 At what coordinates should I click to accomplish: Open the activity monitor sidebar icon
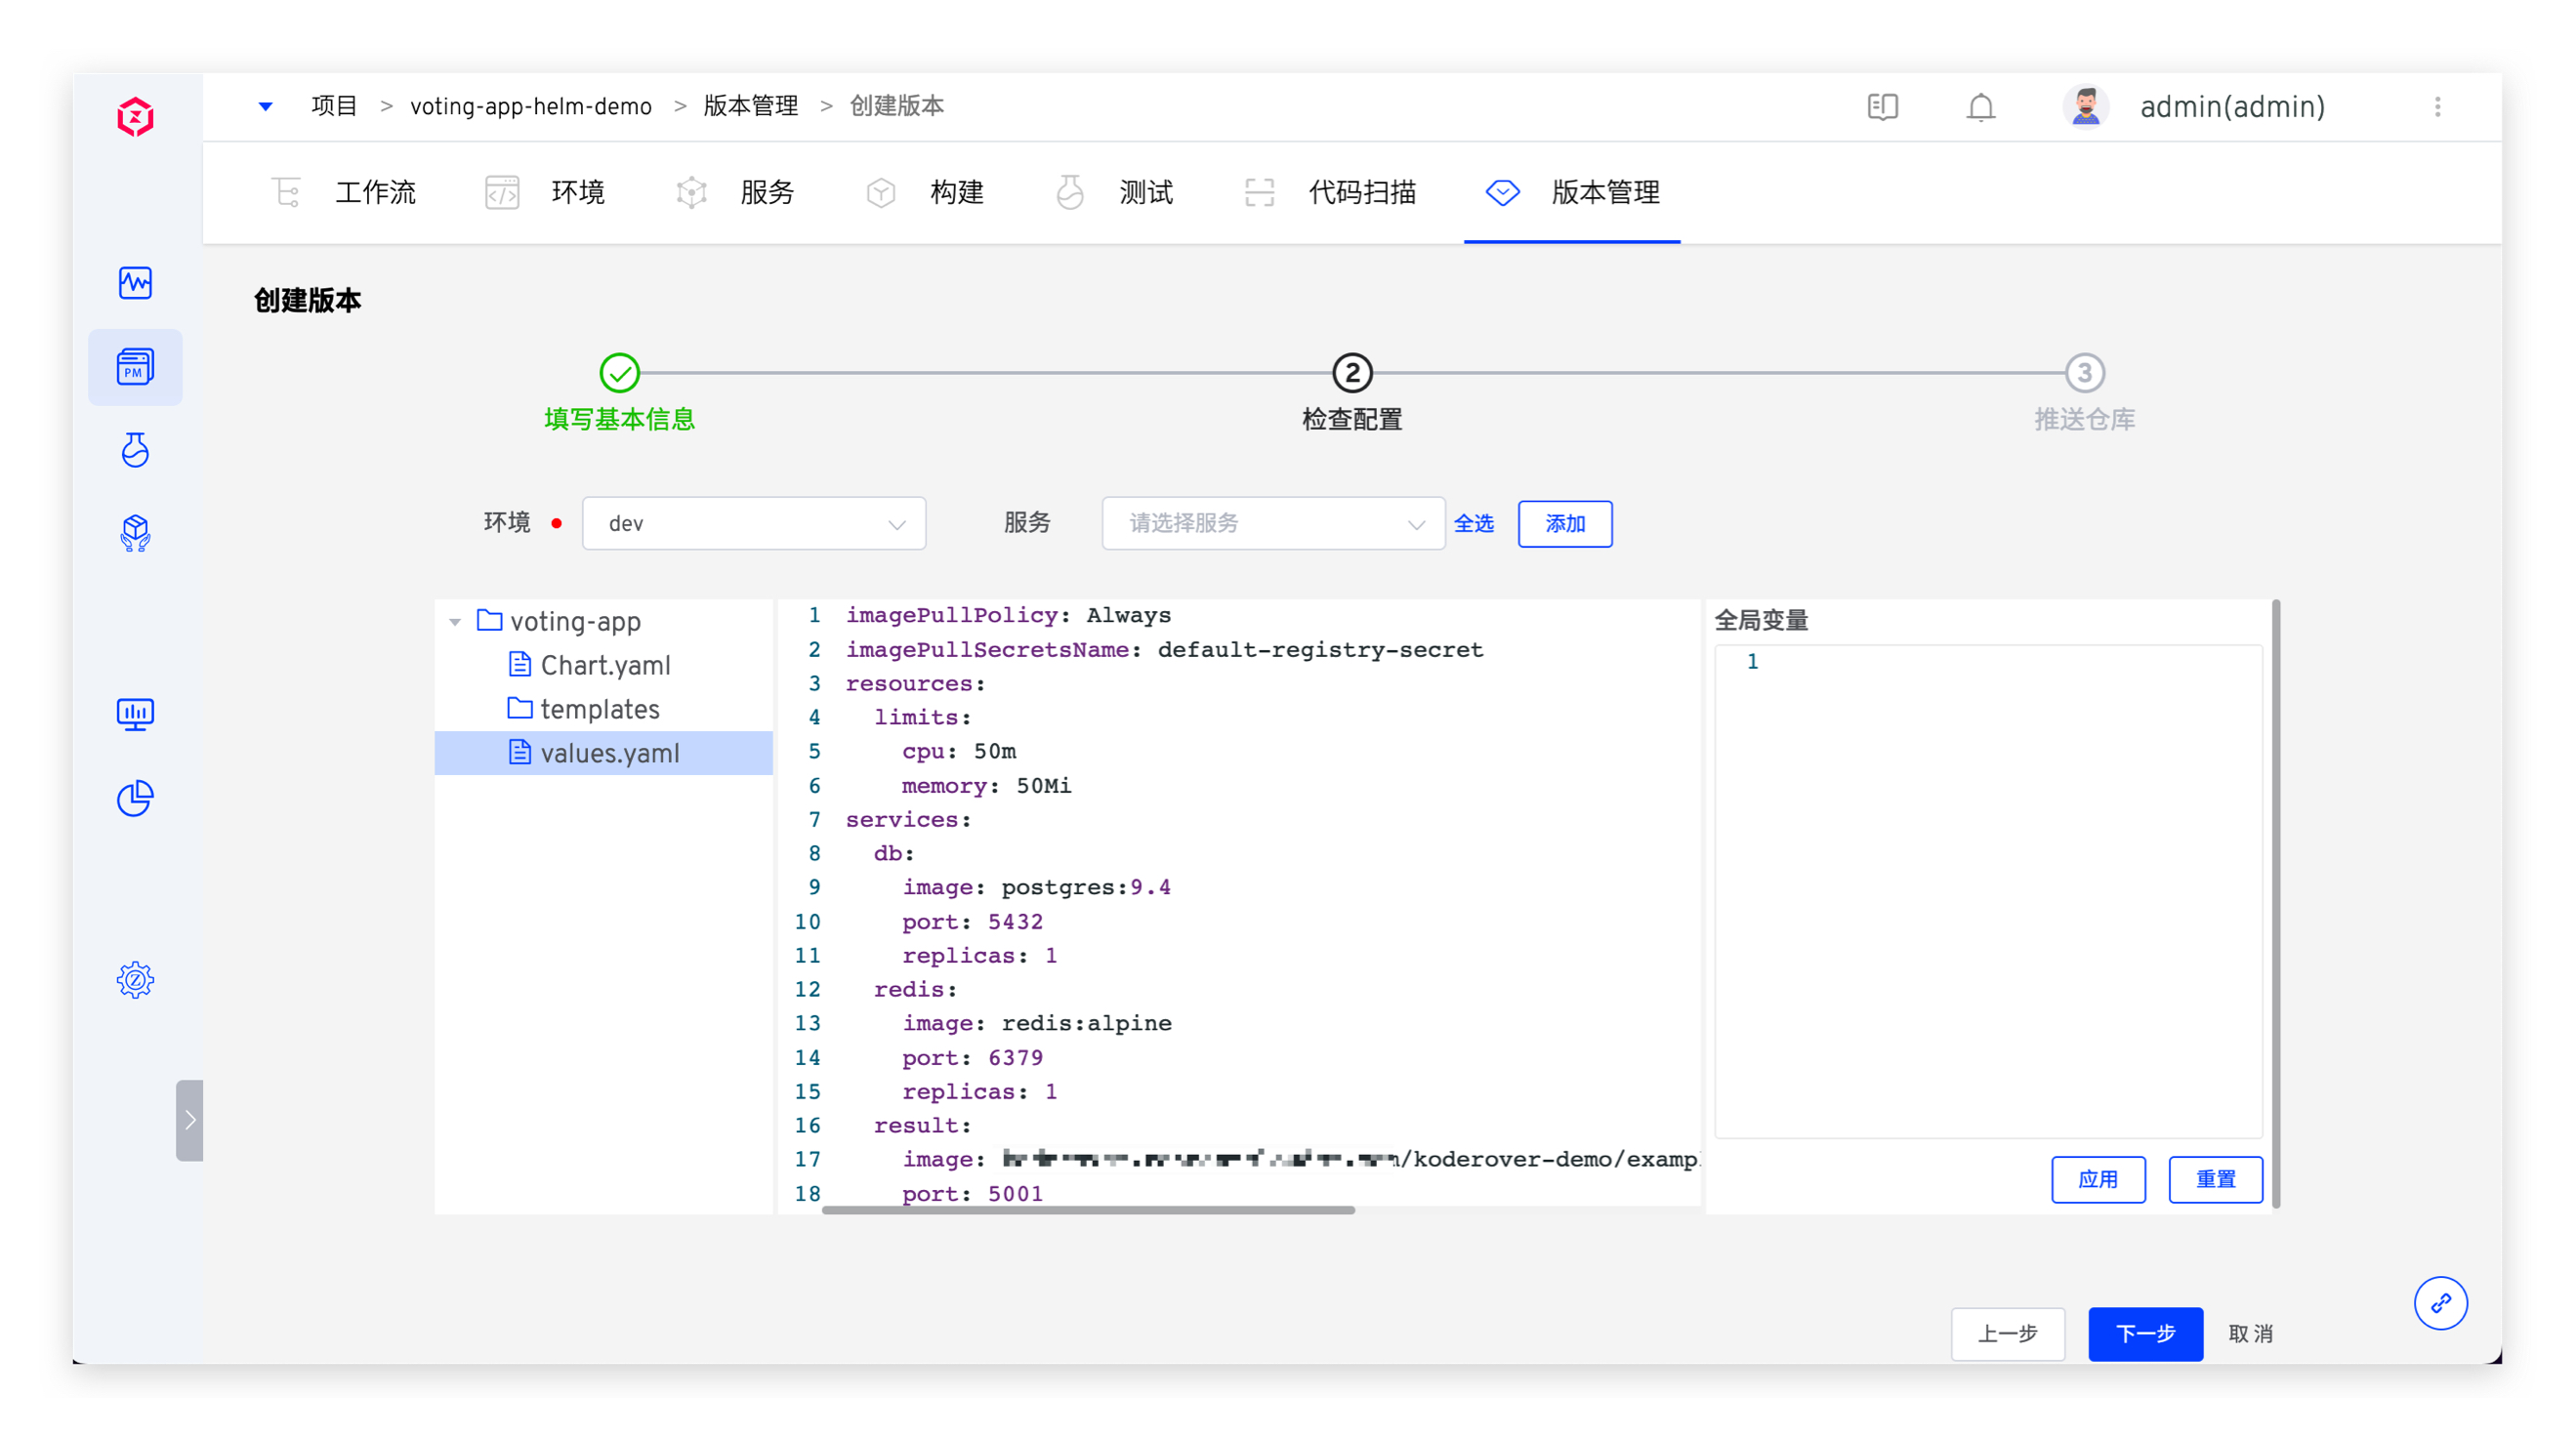135,283
